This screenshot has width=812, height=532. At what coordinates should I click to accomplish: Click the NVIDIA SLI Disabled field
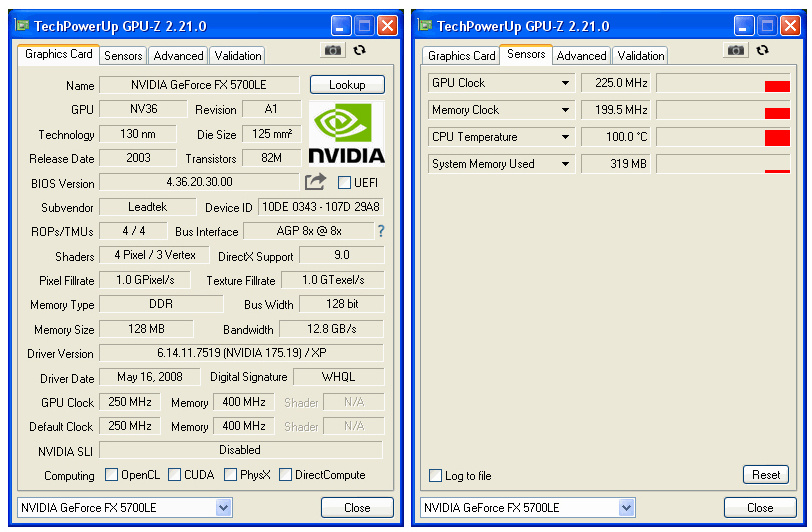[241, 450]
